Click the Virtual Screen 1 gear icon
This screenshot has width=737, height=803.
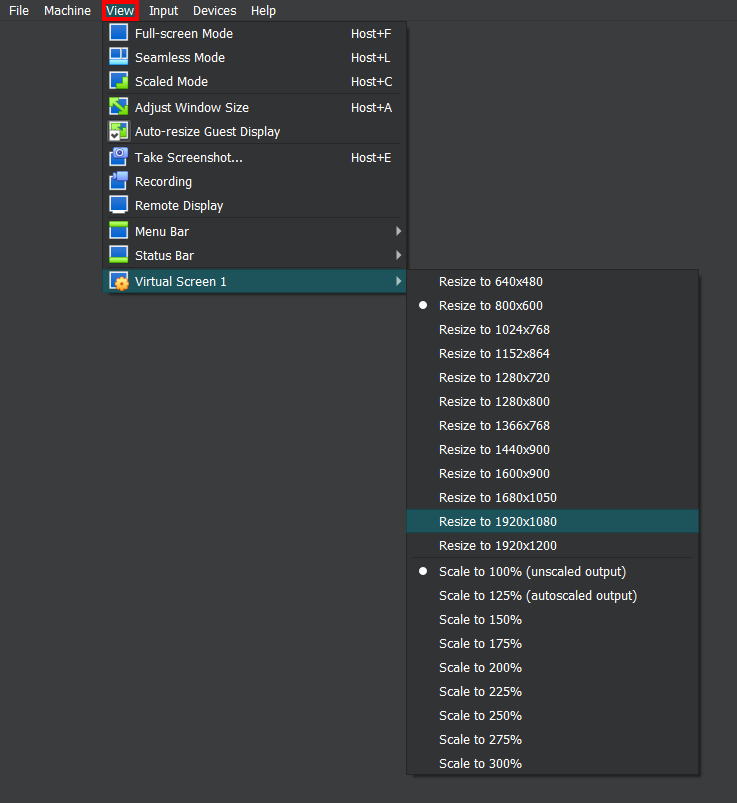pos(119,282)
